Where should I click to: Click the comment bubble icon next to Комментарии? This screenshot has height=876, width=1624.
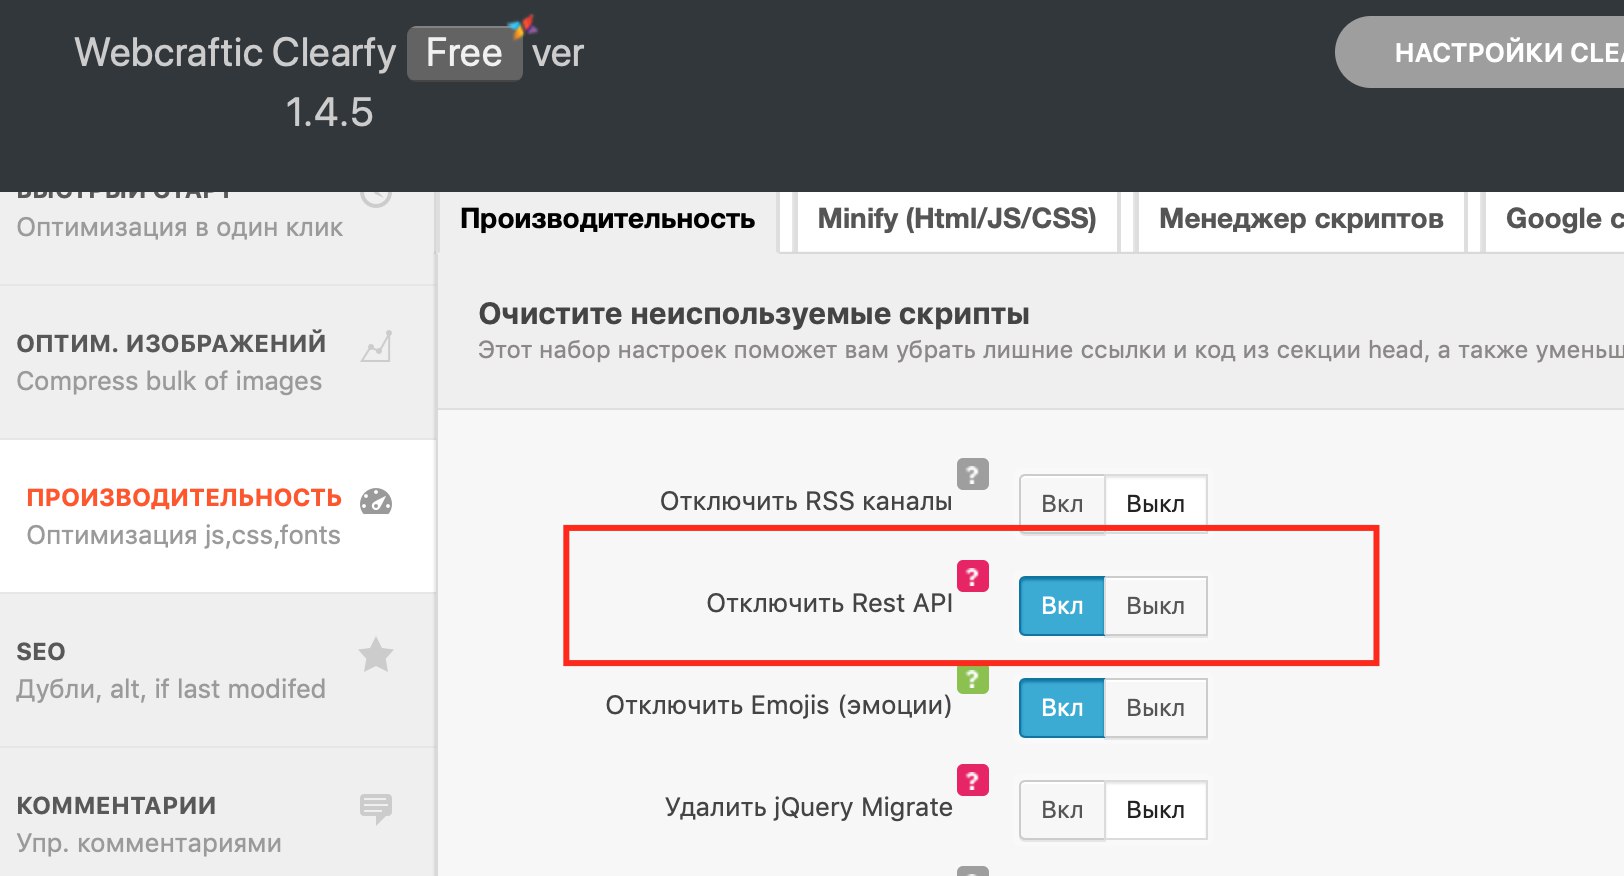click(x=376, y=808)
